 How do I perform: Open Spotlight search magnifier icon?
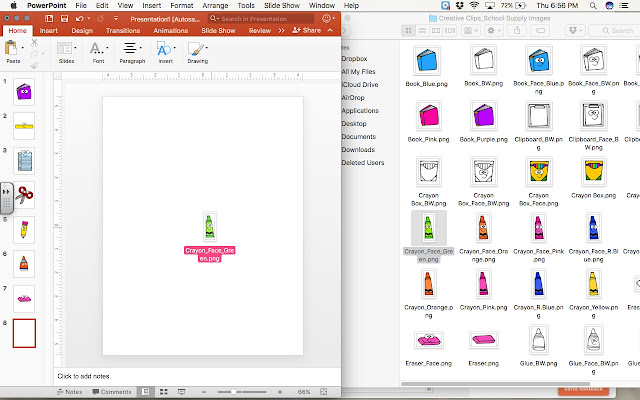tap(593, 6)
